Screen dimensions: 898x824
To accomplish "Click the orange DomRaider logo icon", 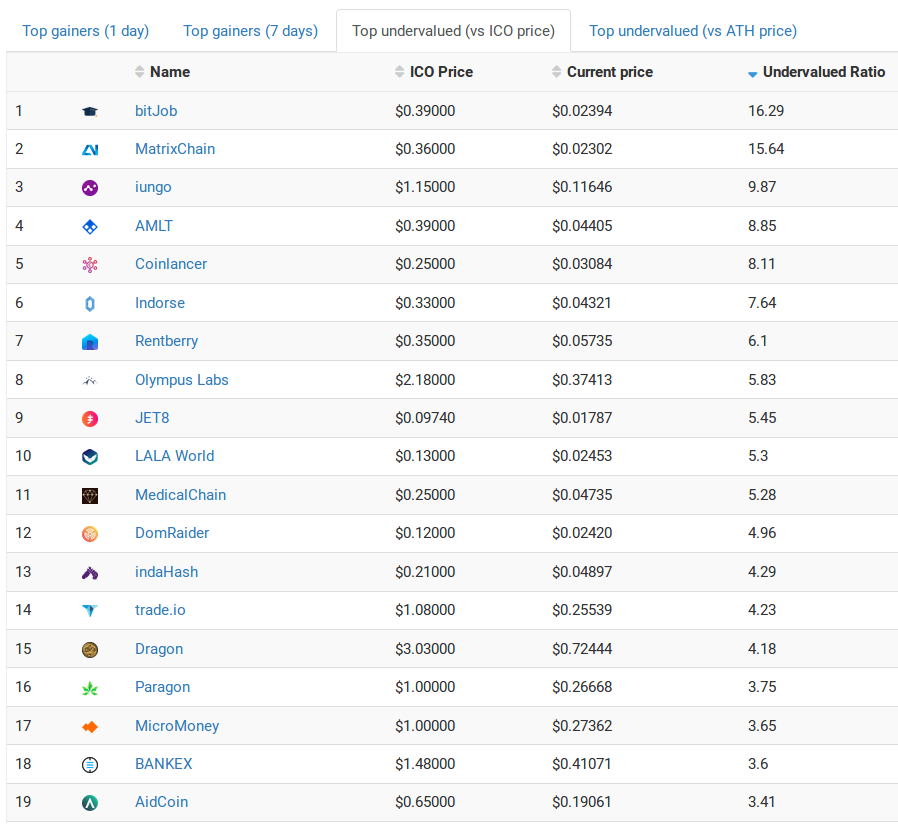I will [90, 534].
